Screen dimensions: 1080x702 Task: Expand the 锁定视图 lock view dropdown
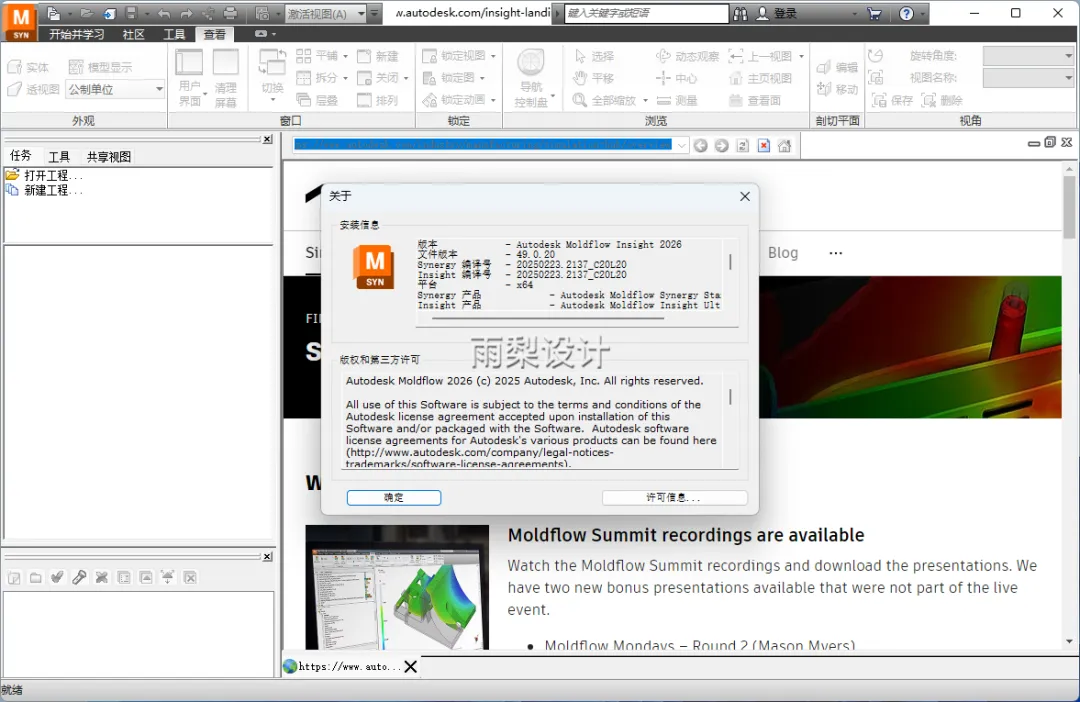click(x=493, y=56)
